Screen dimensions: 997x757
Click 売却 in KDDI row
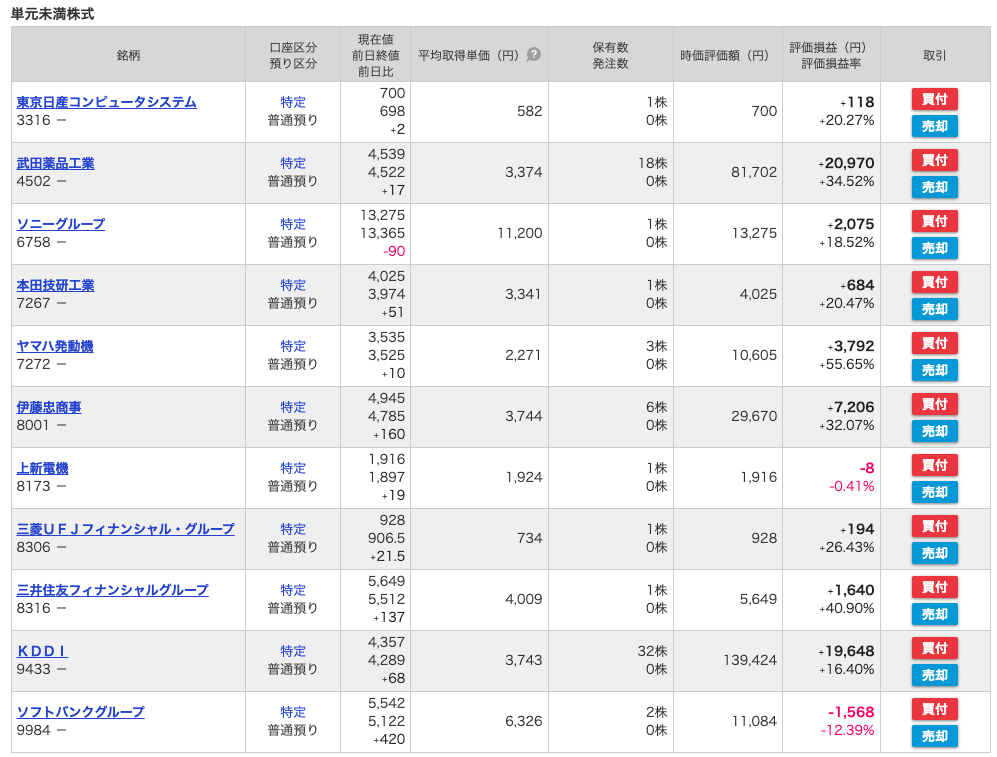tap(935, 675)
